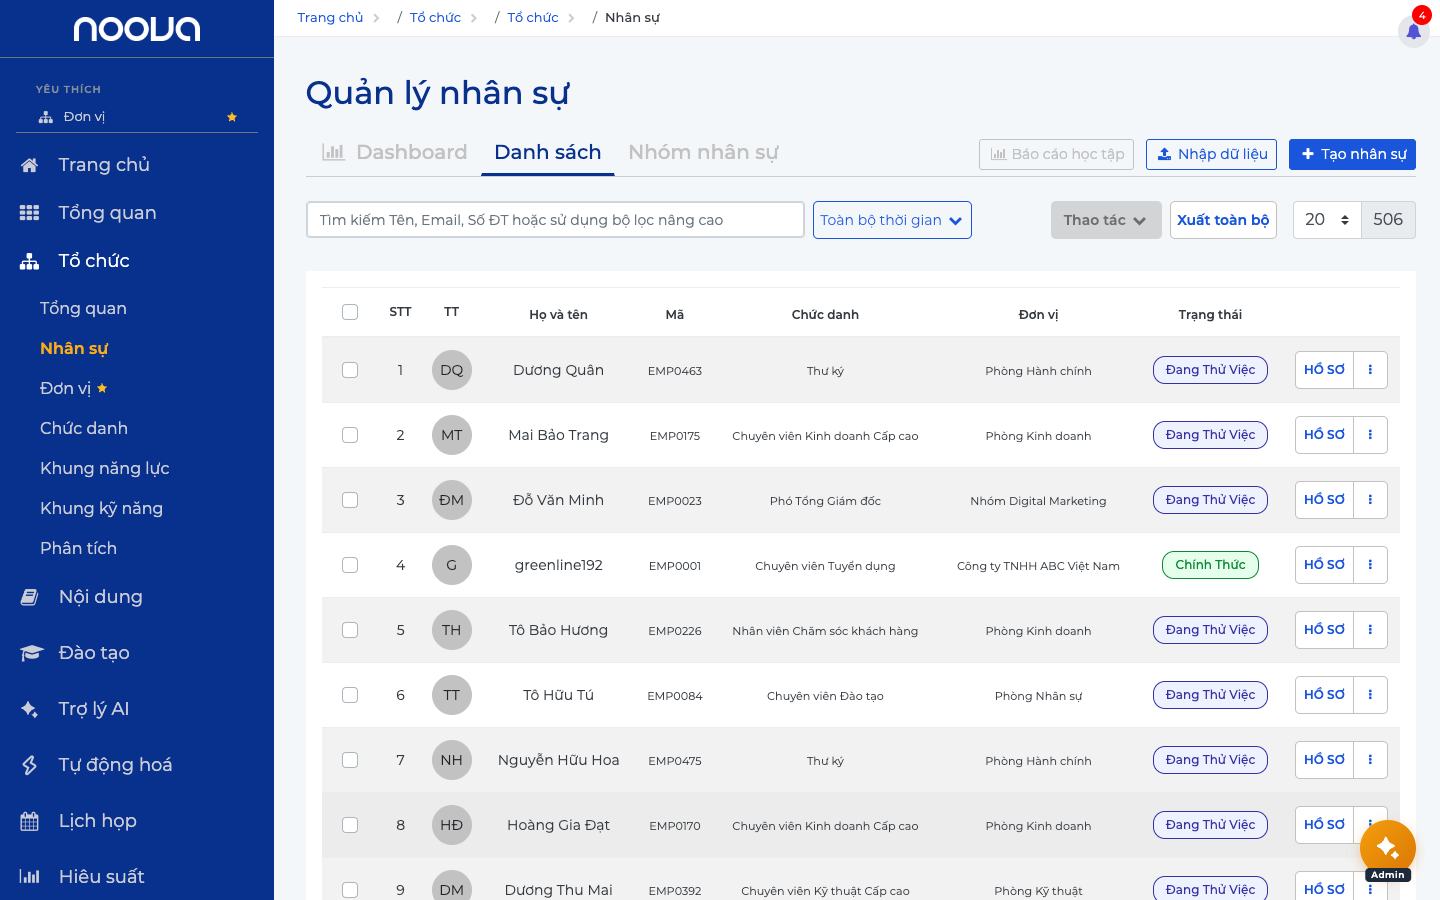Click the Họ và tên column header
The height and width of the screenshot is (900, 1440).
click(558, 315)
